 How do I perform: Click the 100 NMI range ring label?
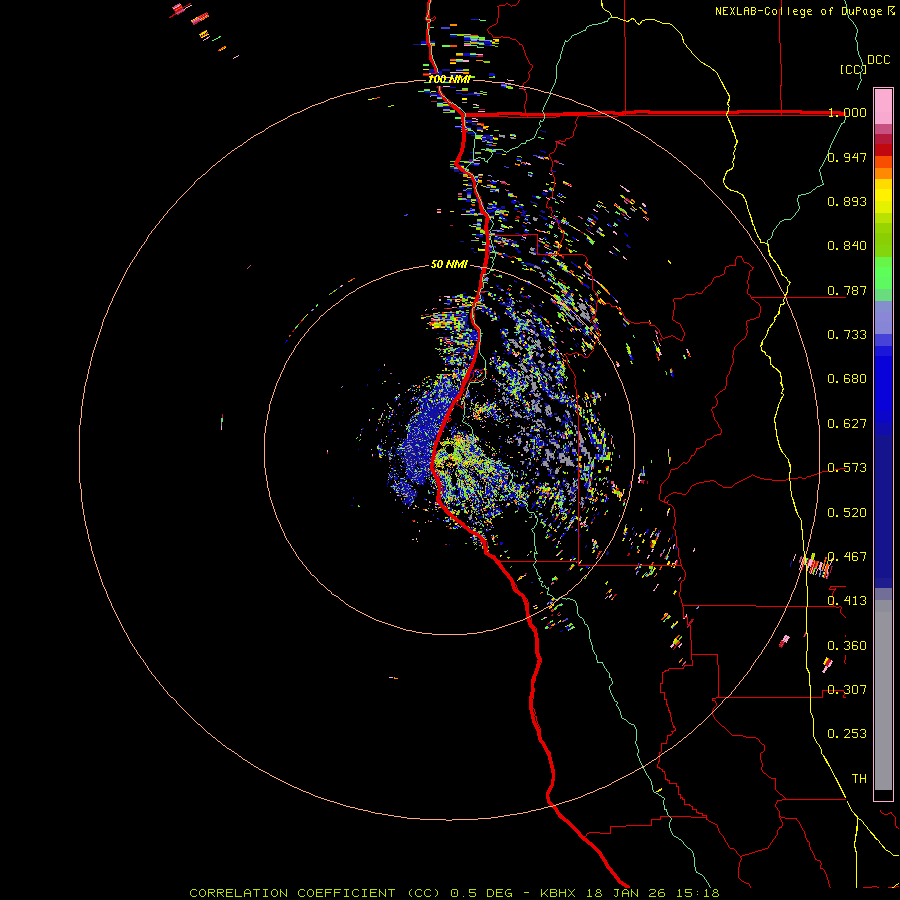click(449, 79)
